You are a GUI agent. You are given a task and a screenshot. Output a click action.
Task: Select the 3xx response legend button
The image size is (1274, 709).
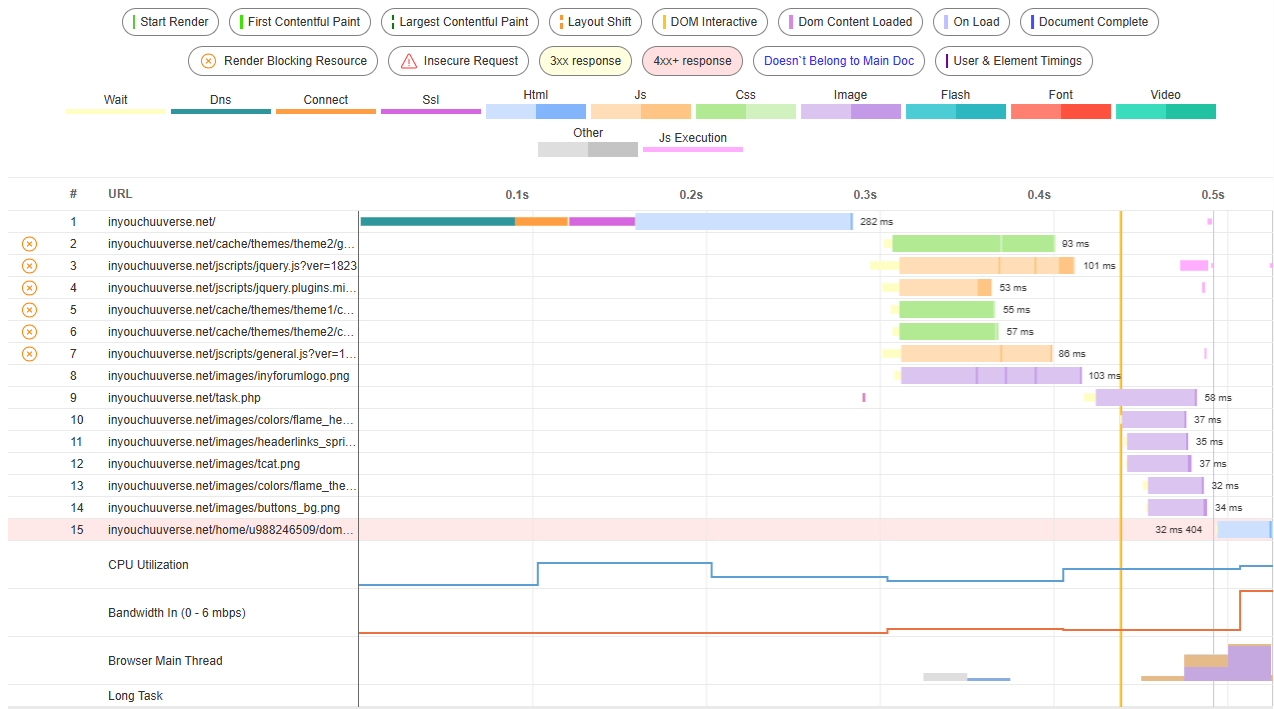tap(585, 61)
